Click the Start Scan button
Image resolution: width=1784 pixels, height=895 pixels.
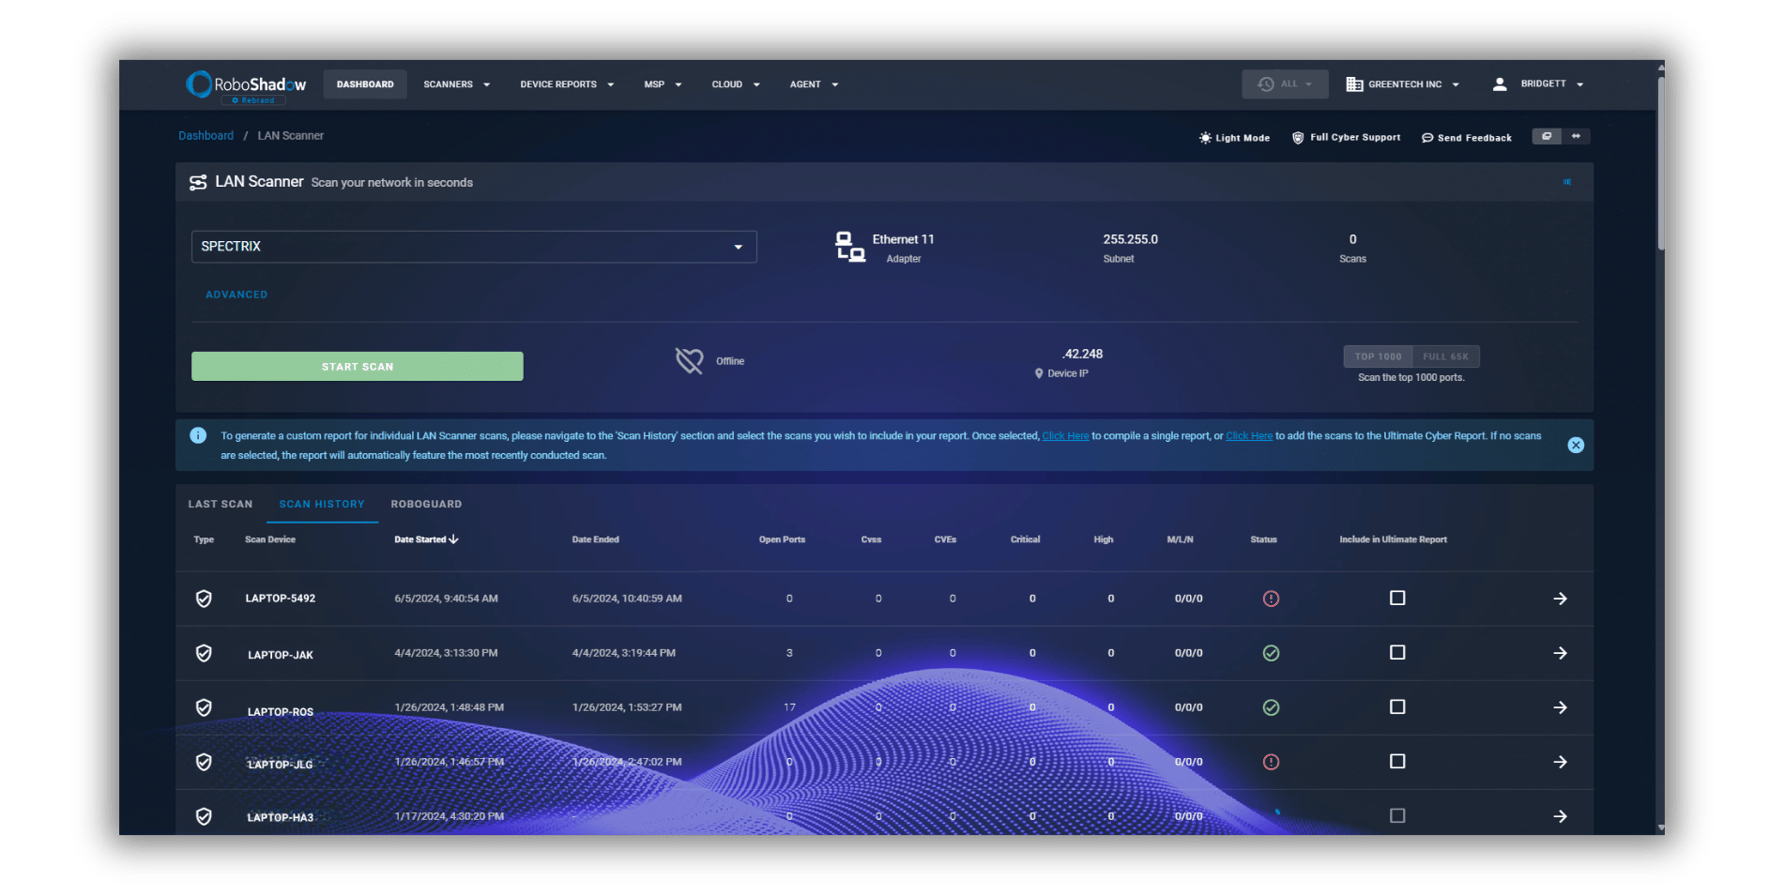[357, 366]
